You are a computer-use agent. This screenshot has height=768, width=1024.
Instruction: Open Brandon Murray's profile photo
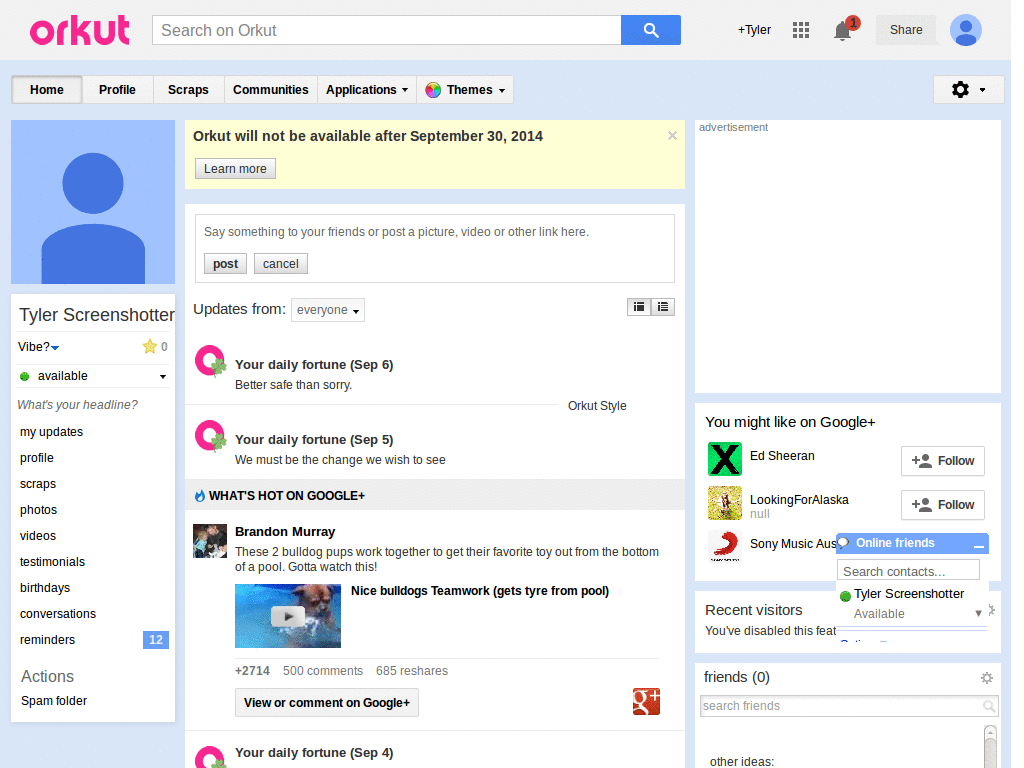pos(210,541)
